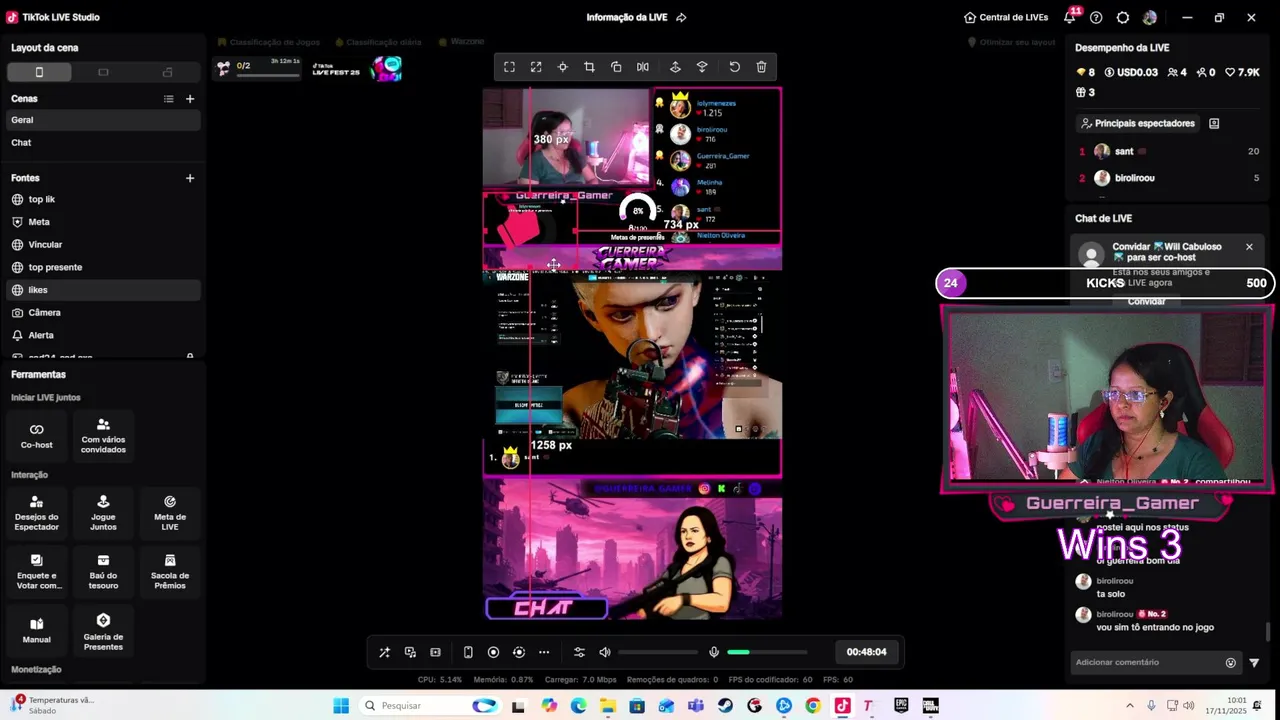Edit LIVE info with share icon
The image size is (1280, 720).
pyautogui.click(x=681, y=17)
